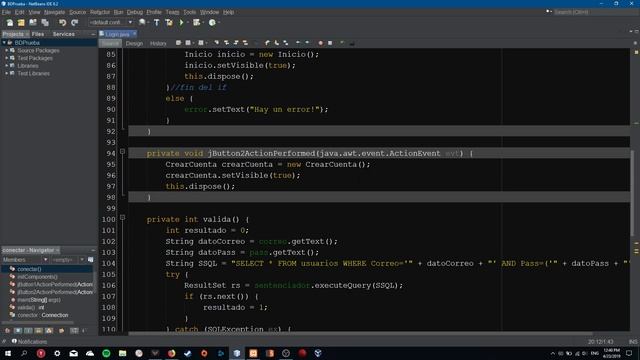
Task: Click the Shift Line Right editor icon
Action: tap(307, 43)
